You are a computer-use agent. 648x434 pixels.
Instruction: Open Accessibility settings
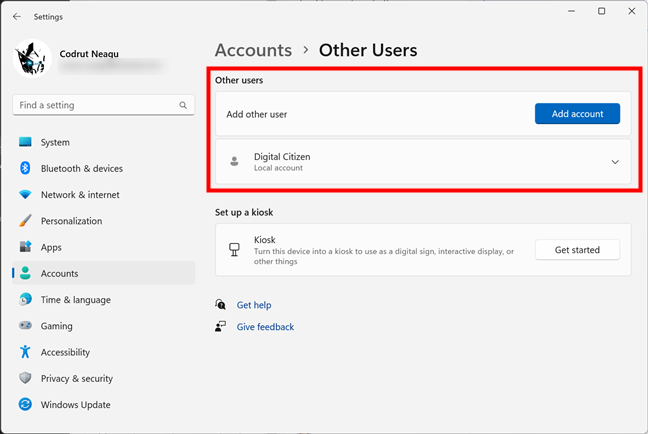click(103, 352)
